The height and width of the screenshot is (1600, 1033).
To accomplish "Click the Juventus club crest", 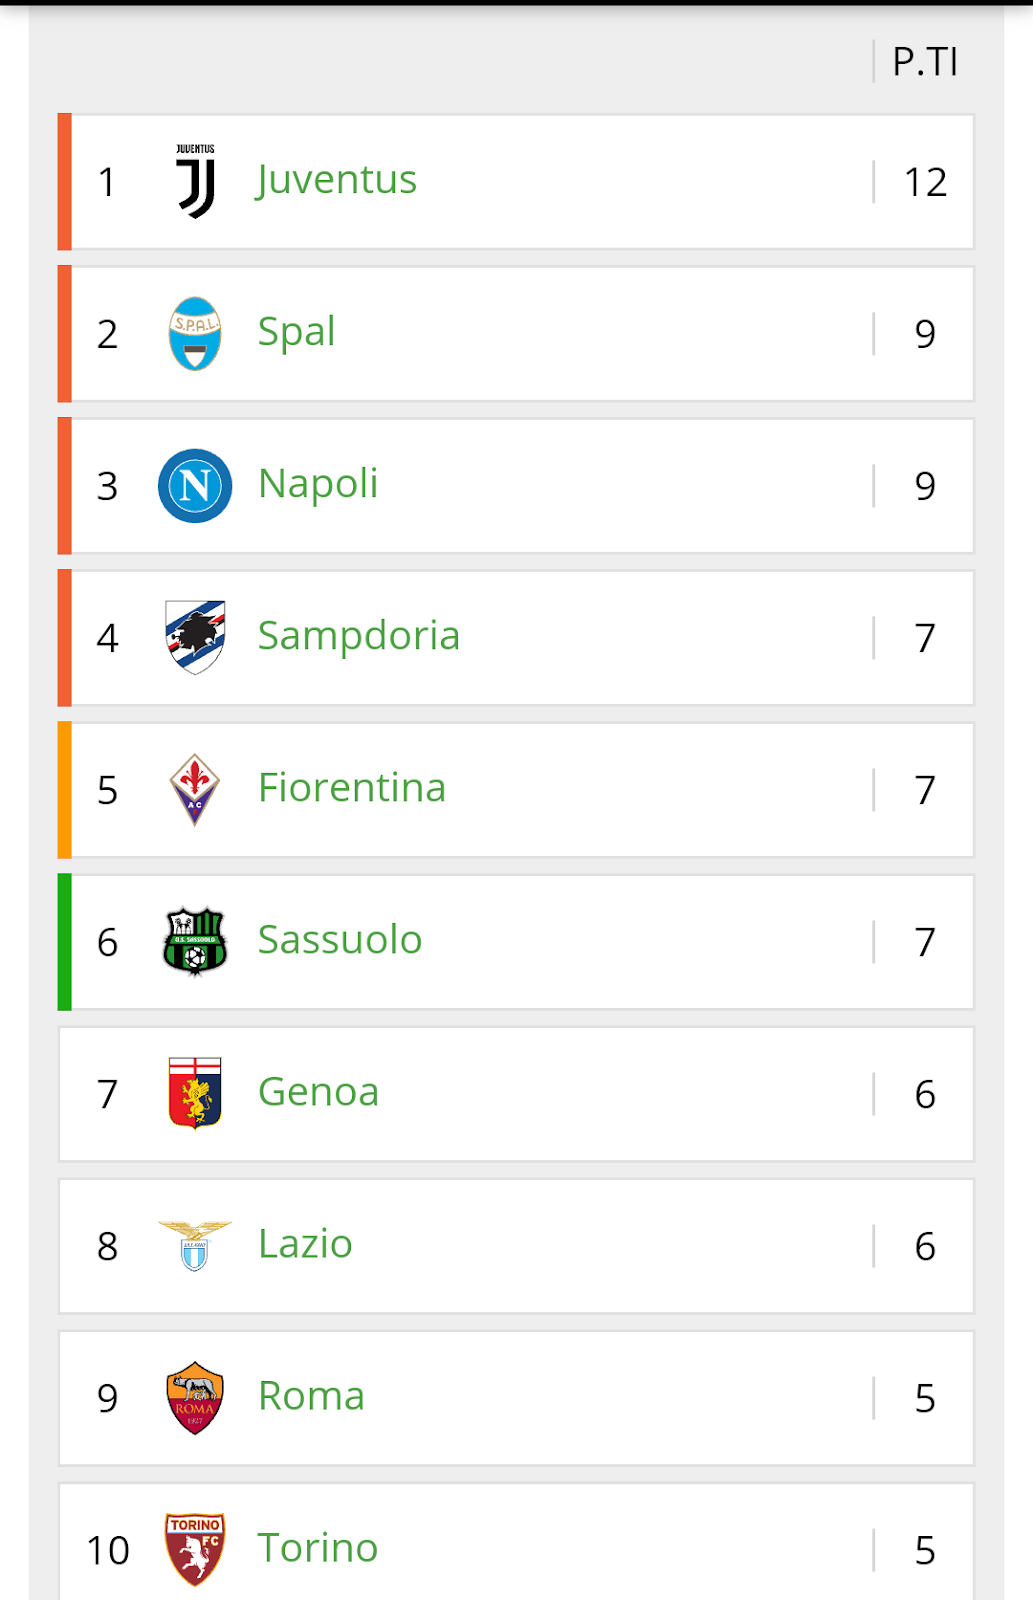I will pyautogui.click(x=195, y=181).
